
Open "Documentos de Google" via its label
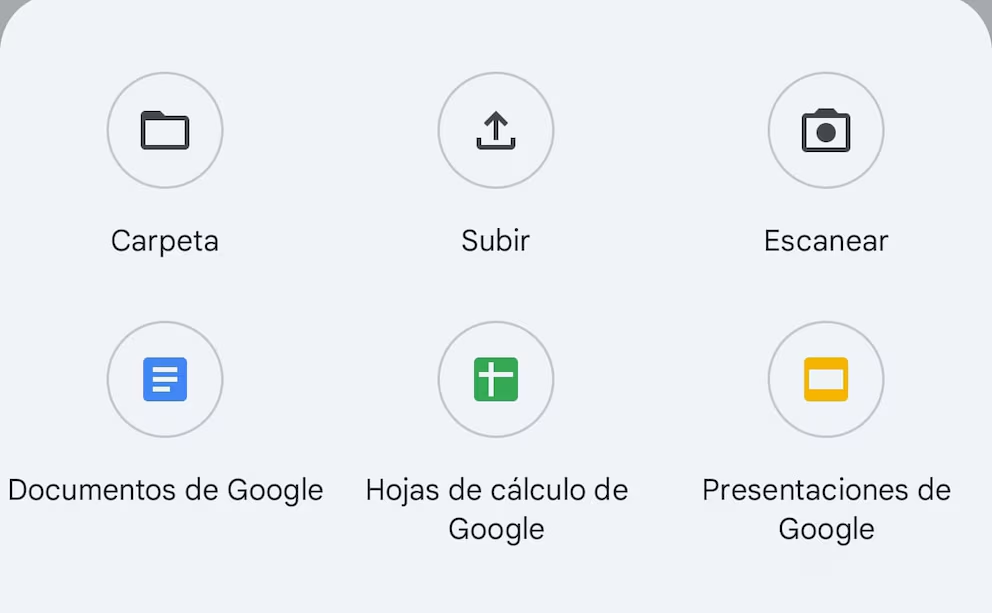point(165,490)
